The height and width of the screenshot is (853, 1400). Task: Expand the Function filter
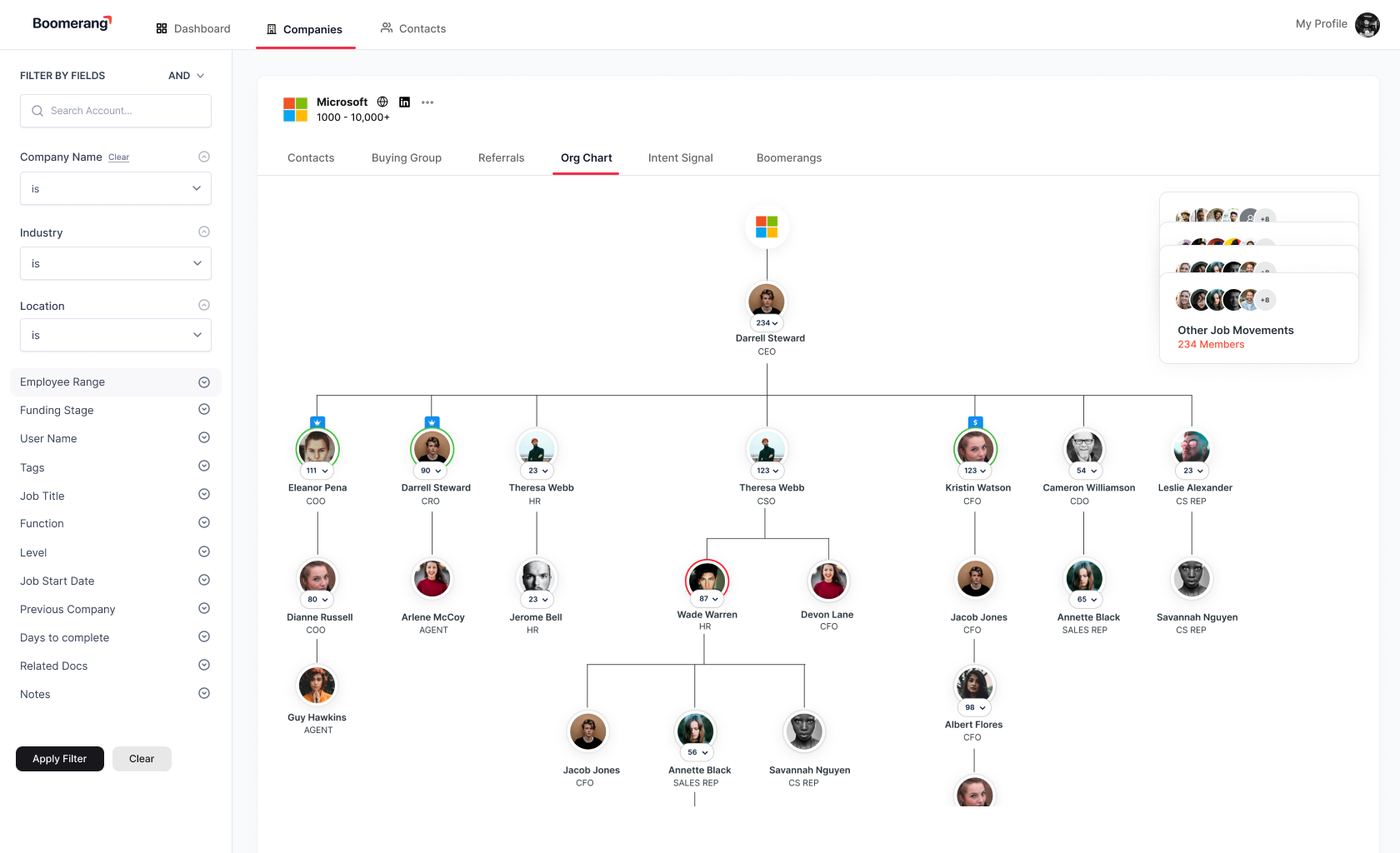[x=204, y=523]
